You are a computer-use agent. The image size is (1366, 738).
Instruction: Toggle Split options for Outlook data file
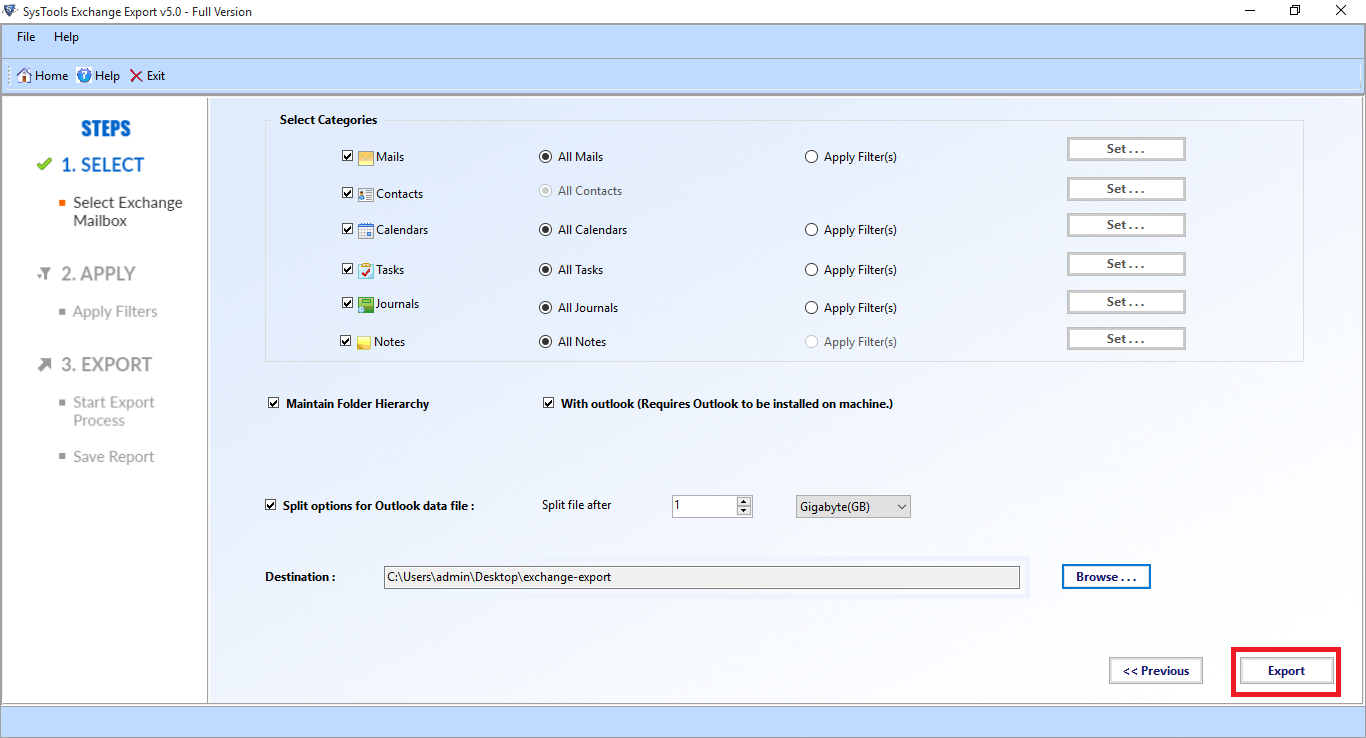tap(271, 506)
